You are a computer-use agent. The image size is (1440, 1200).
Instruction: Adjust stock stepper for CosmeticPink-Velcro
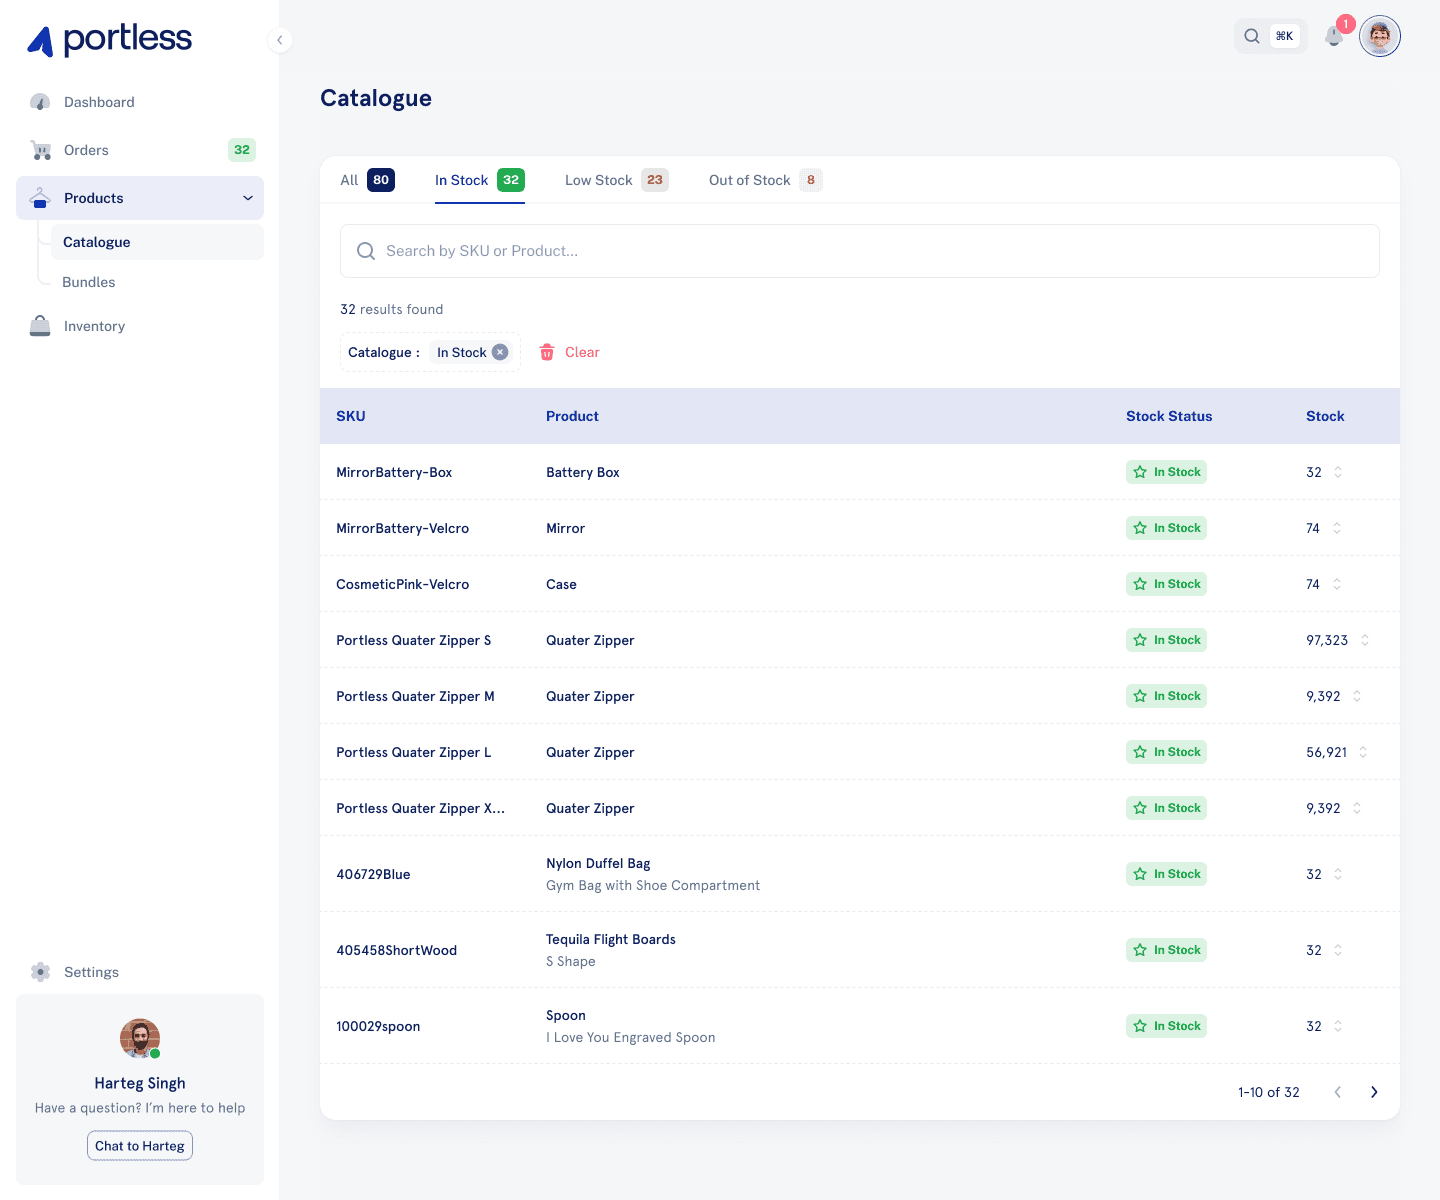click(1337, 584)
